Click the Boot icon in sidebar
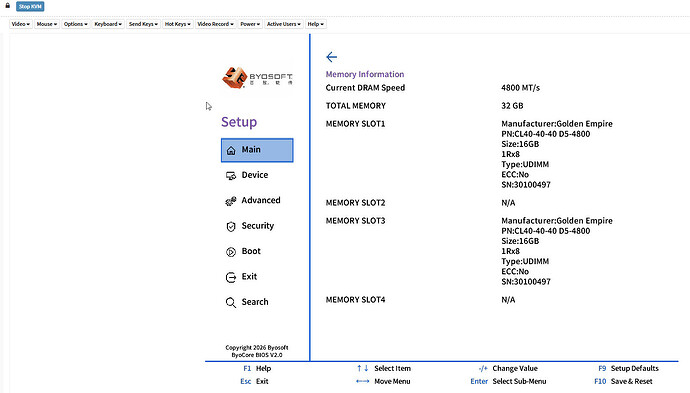The width and height of the screenshot is (690, 393). tap(231, 252)
